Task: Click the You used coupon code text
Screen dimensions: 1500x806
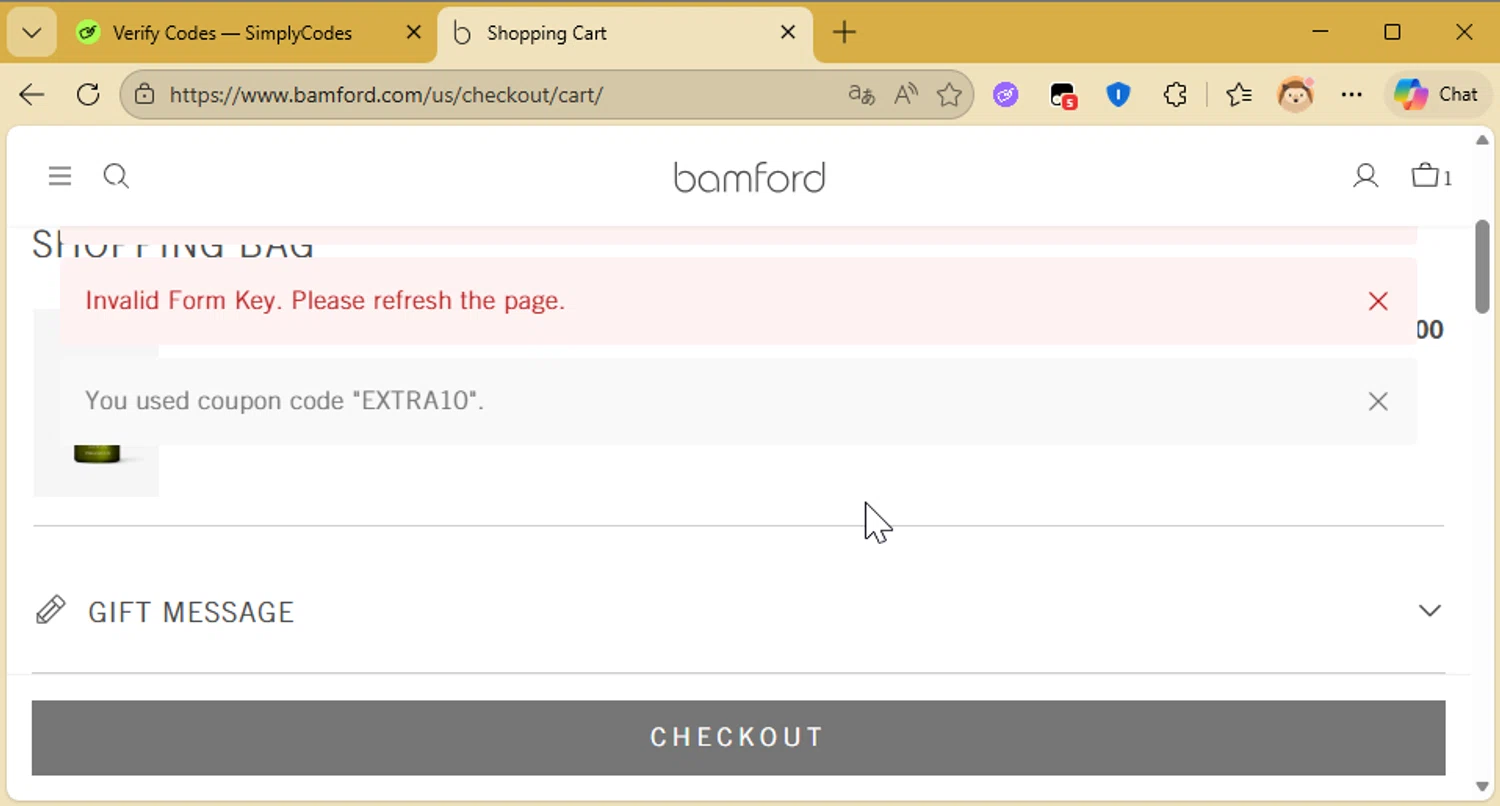Action: click(x=284, y=401)
